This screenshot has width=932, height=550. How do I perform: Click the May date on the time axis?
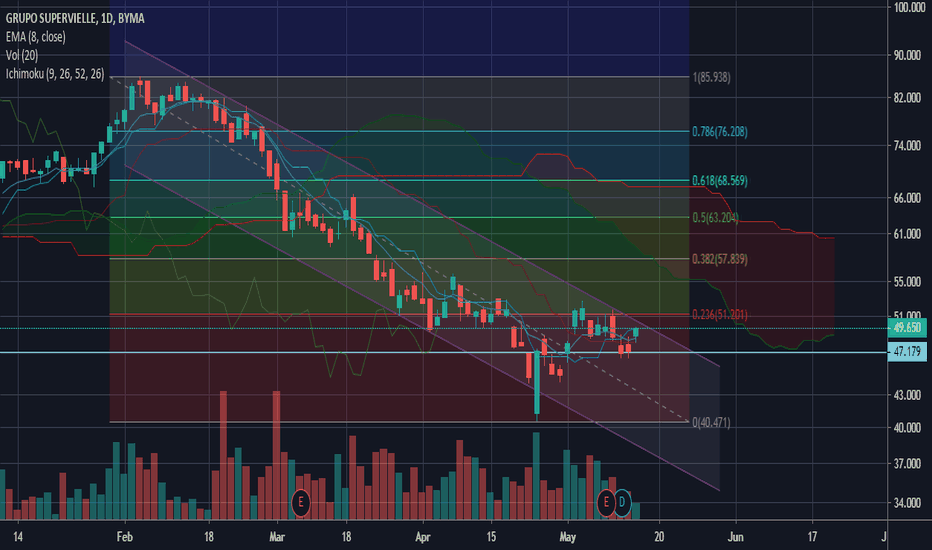[568, 537]
